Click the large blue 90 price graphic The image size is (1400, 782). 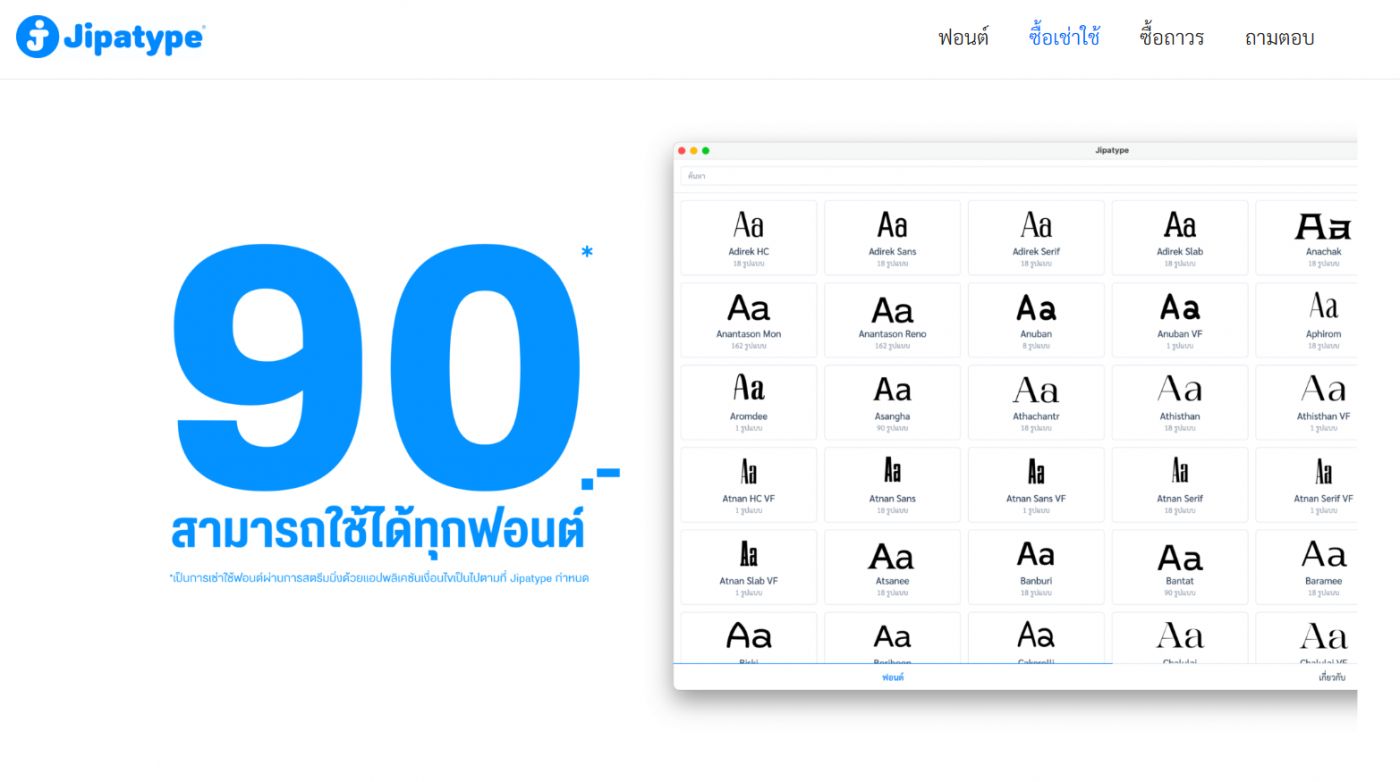click(x=376, y=370)
